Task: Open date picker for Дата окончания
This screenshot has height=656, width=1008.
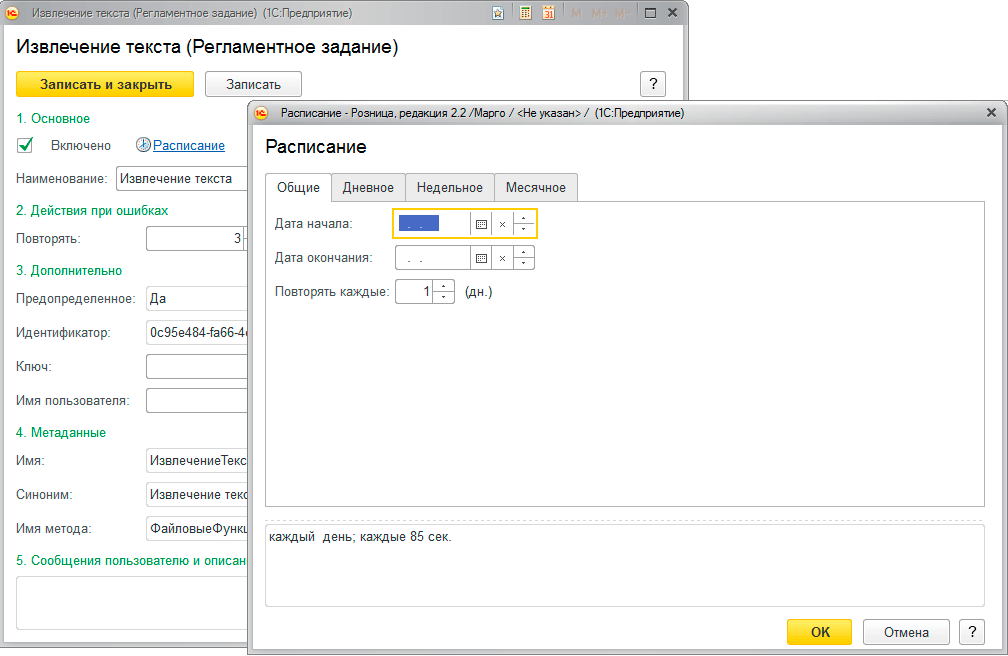Action: (x=481, y=258)
